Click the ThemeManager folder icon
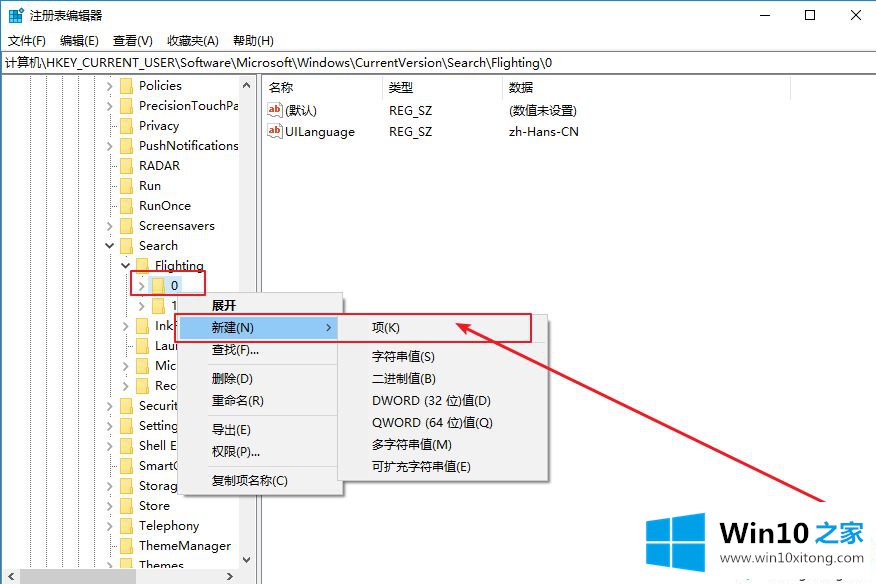 [126, 546]
